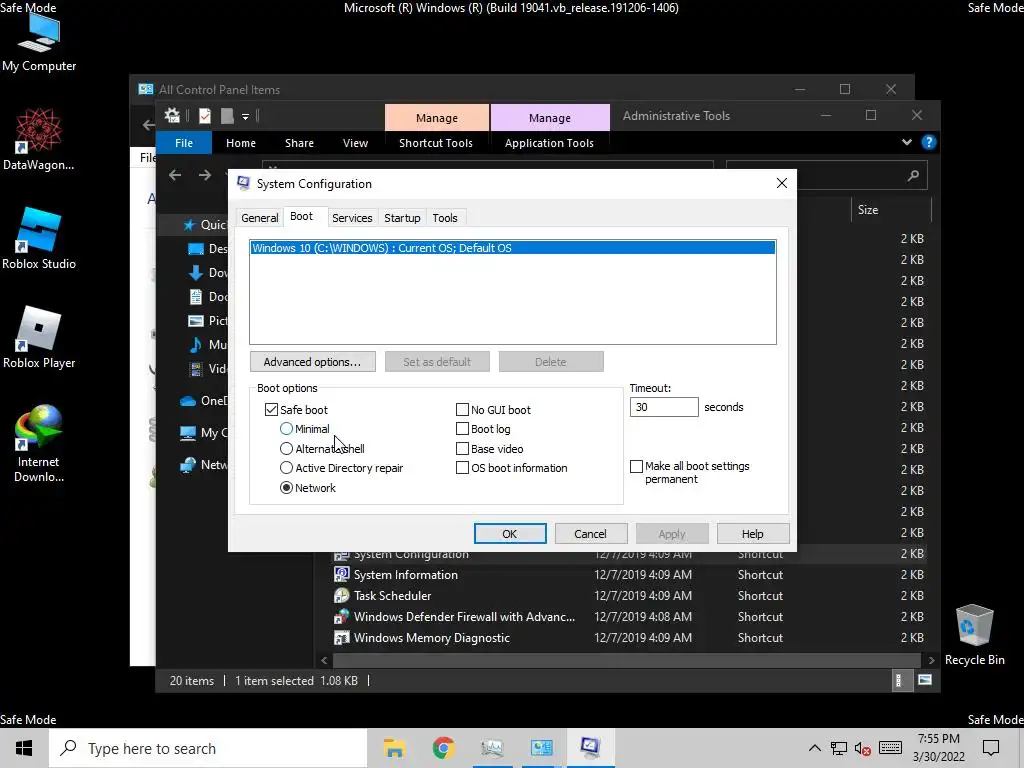Launch Roblox Player desktop shortcut
The width and height of the screenshot is (1024, 768).
[39, 338]
